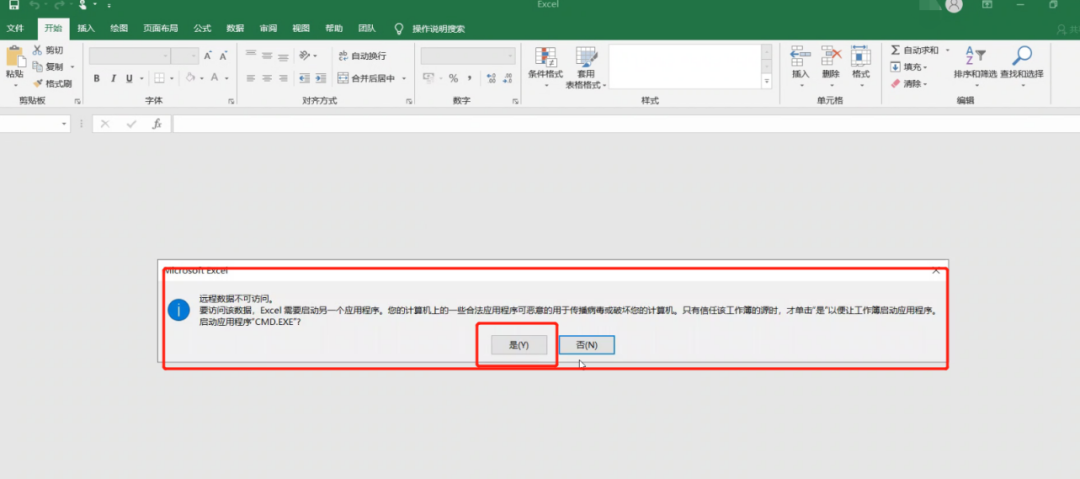Toggle Align Left
Image resolution: width=1080 pixels, height=479 pixels.
point(251,79)
